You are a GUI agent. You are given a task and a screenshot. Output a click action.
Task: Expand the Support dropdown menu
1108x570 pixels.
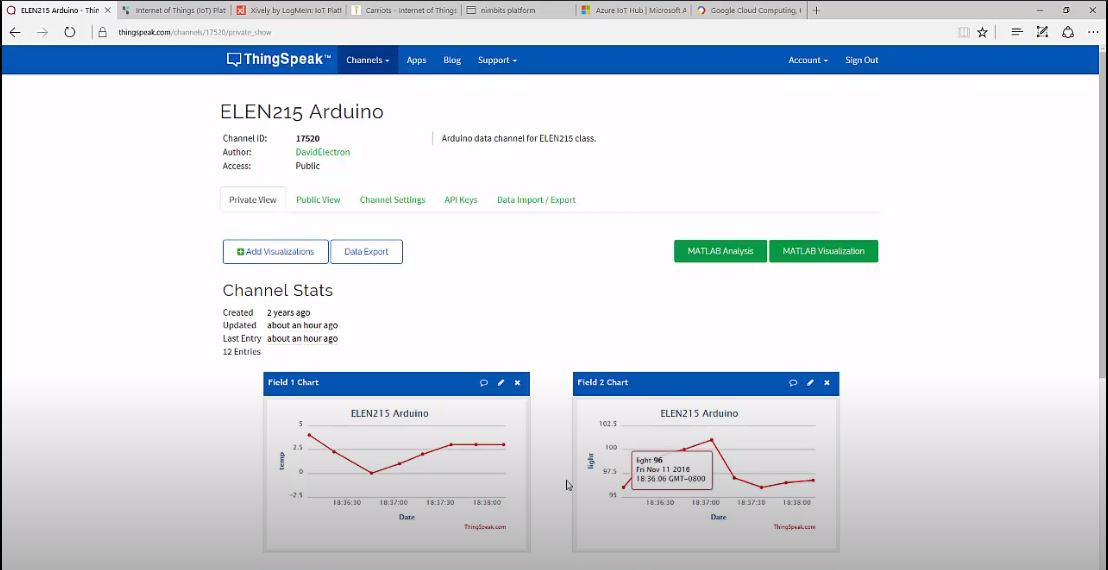pos(497,60)
